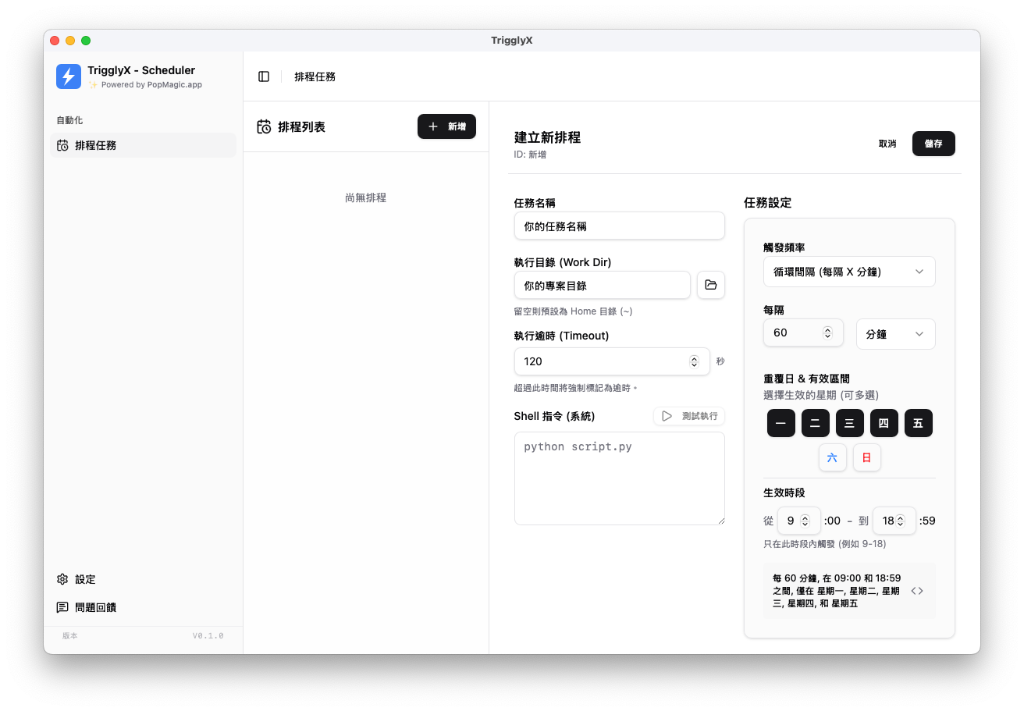
Task: Click the feedback message icon beside 問題回饋
Action: pos(63,607)
